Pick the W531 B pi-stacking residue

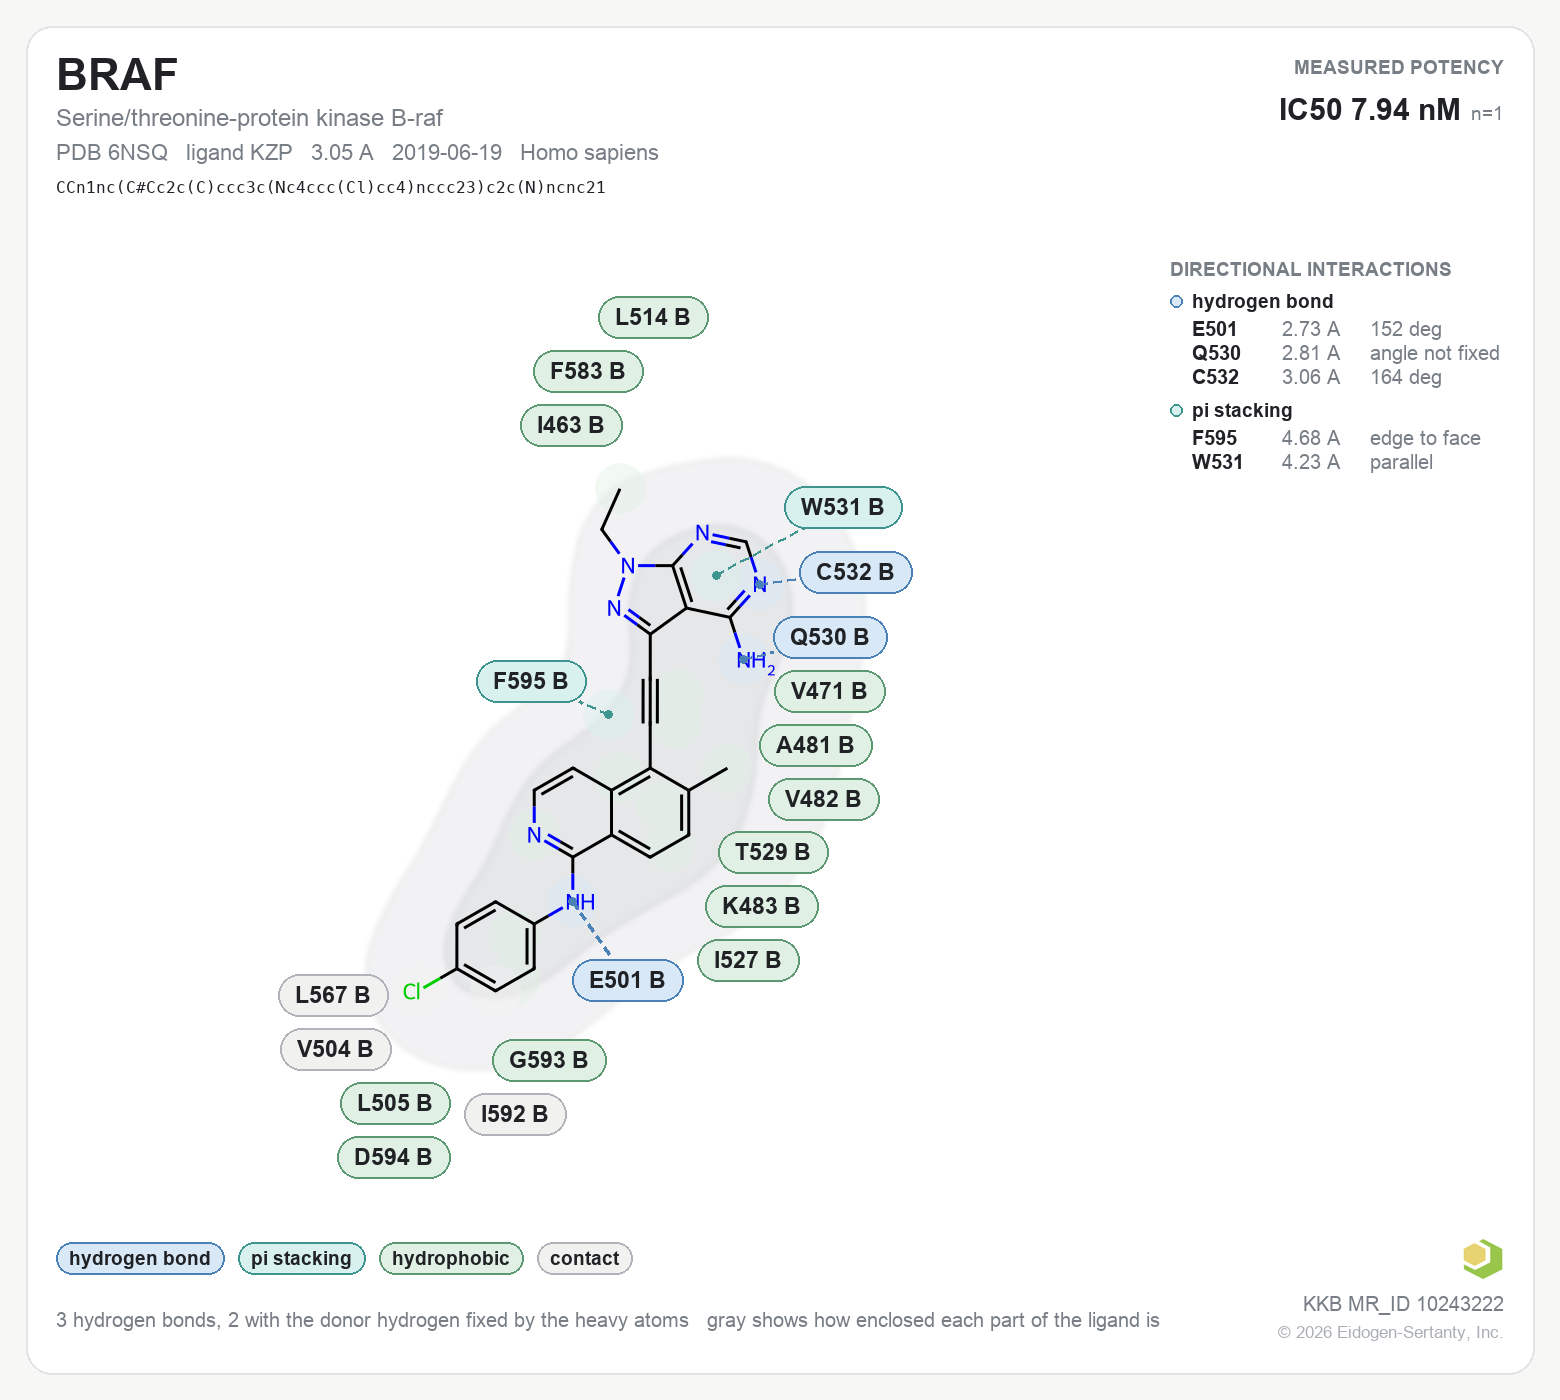click(x=843, y=508)
